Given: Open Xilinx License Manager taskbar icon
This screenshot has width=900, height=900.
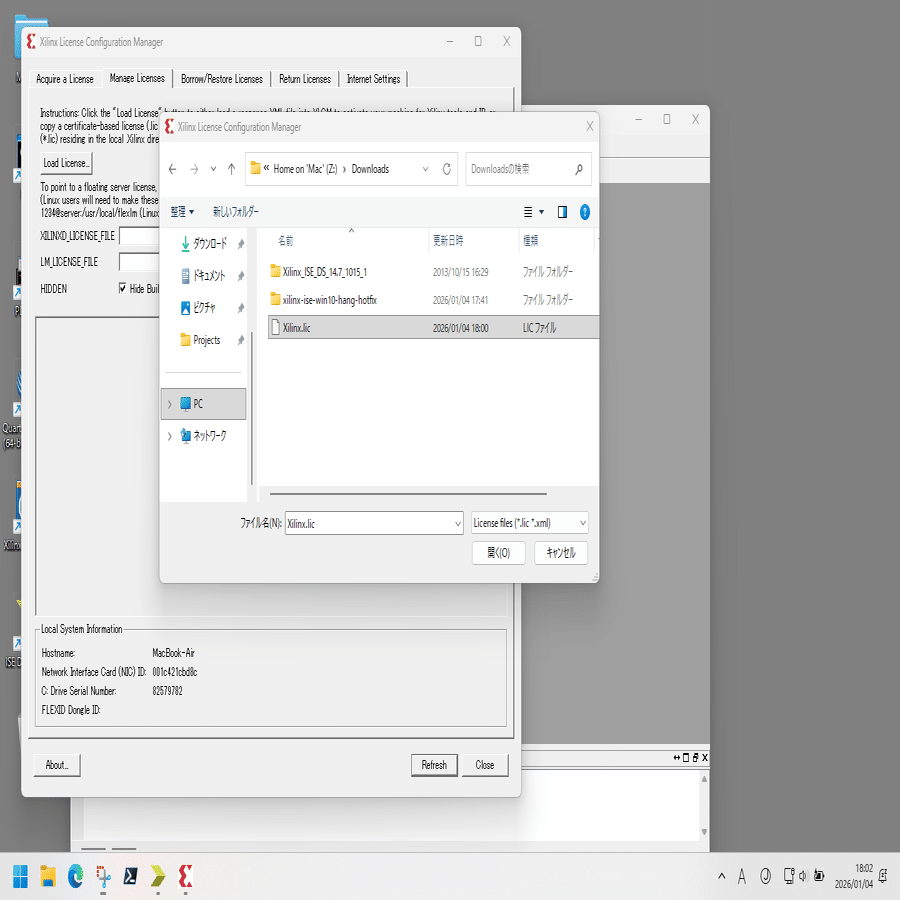Looking at the screenshot, I should click(x=185, y=876).
